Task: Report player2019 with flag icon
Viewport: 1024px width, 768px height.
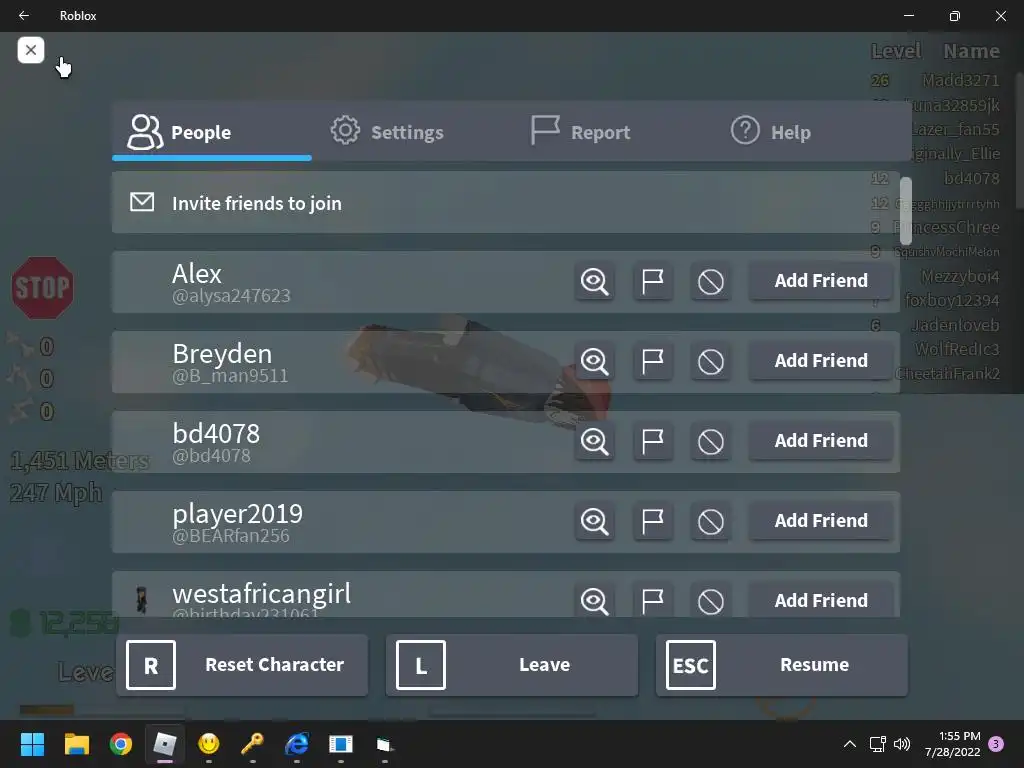Action: [652, 521]
